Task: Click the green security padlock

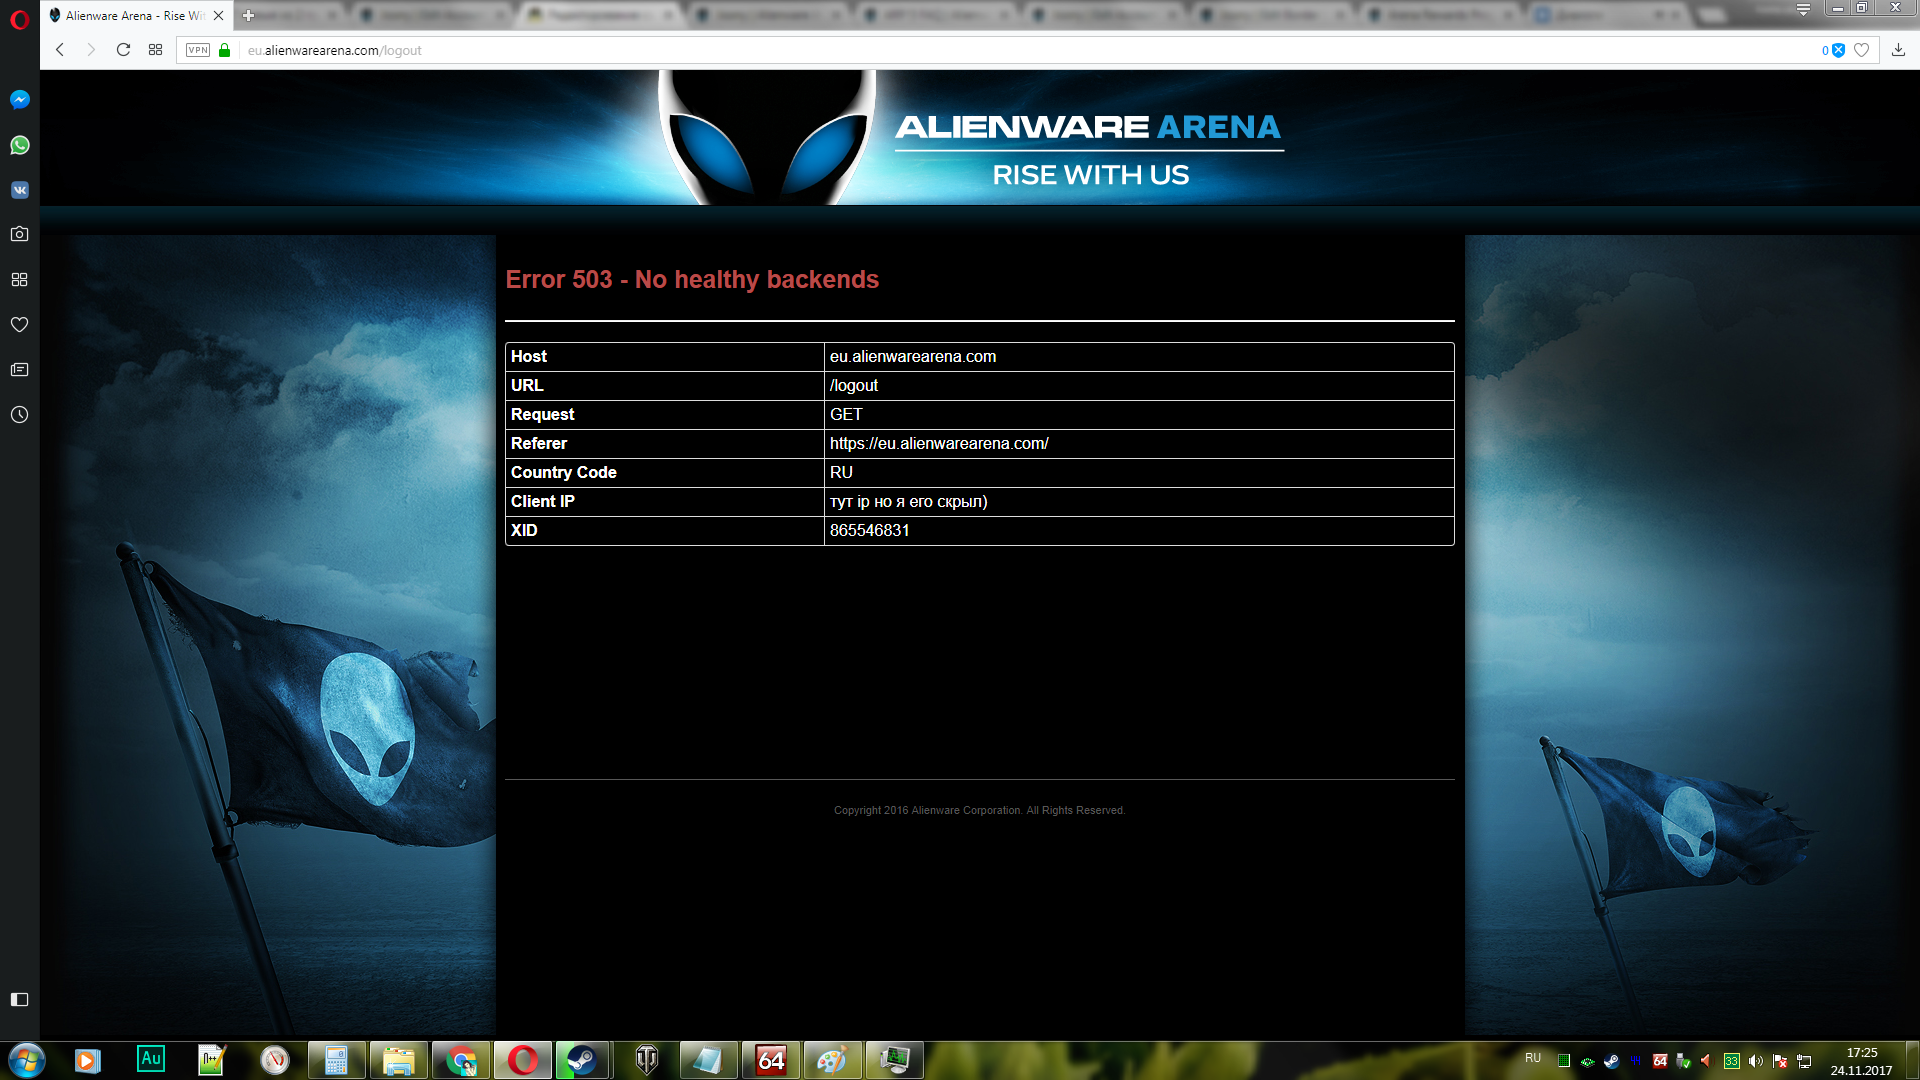Action: point(225,50)
